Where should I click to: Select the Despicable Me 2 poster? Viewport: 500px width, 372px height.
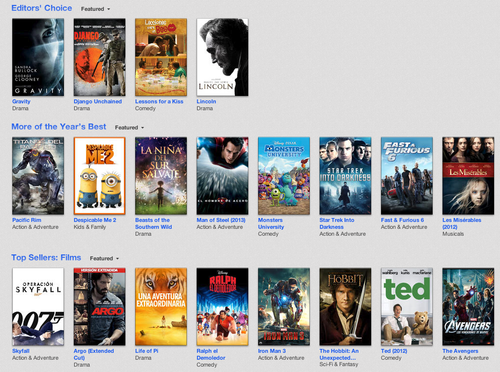pyautogui.click(x=100, y=176)
